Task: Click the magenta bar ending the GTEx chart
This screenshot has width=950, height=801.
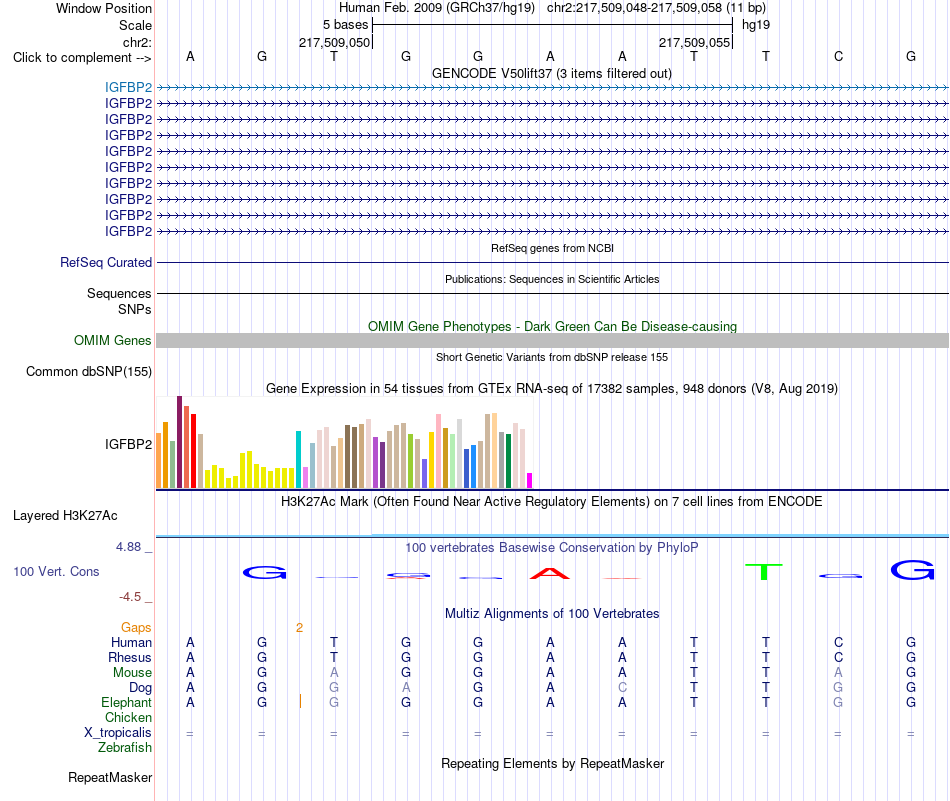Action: [x=530, y=480]
